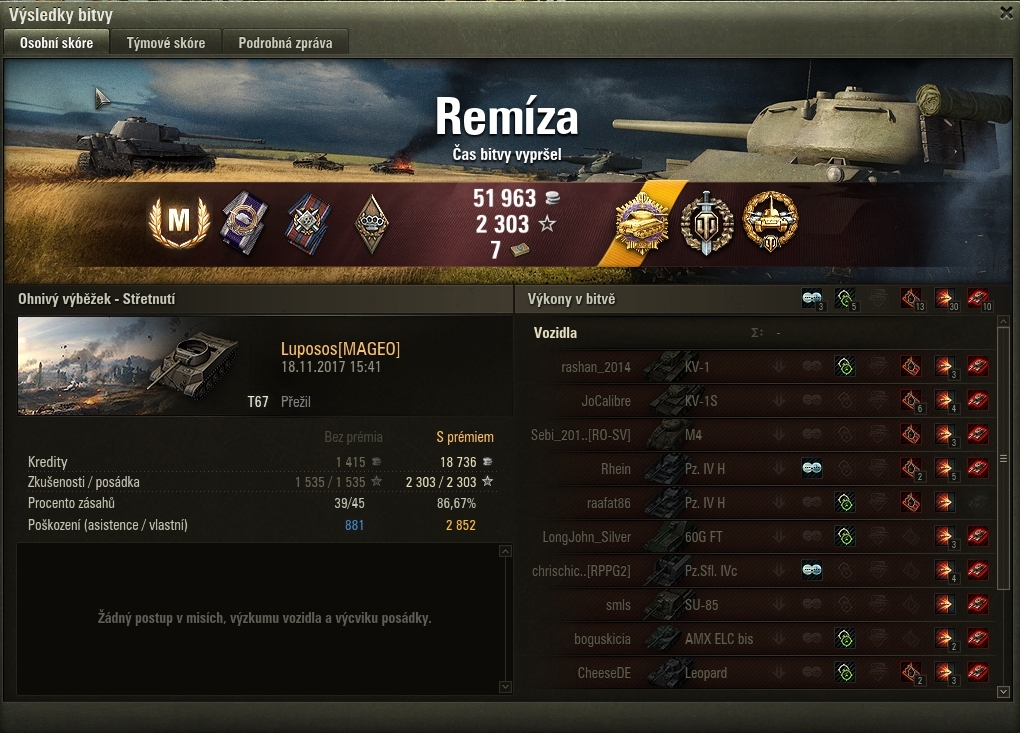This screenshot has width=1020, height=733.
Task: Open the Podrobná zpráva tab
Action: [285, 43]
